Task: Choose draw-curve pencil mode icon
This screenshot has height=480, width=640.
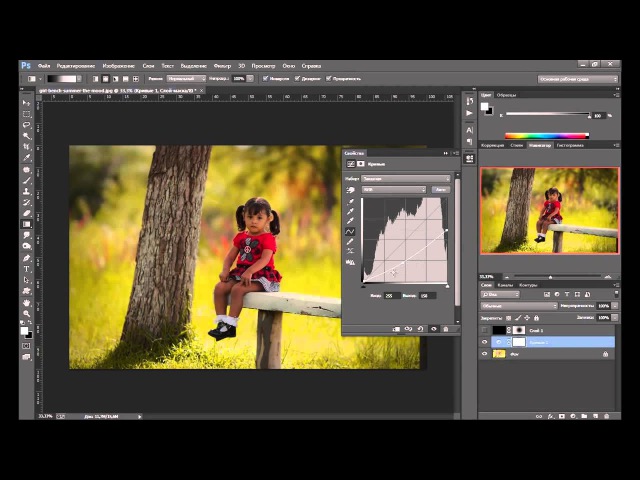Action: pos(350,242)
